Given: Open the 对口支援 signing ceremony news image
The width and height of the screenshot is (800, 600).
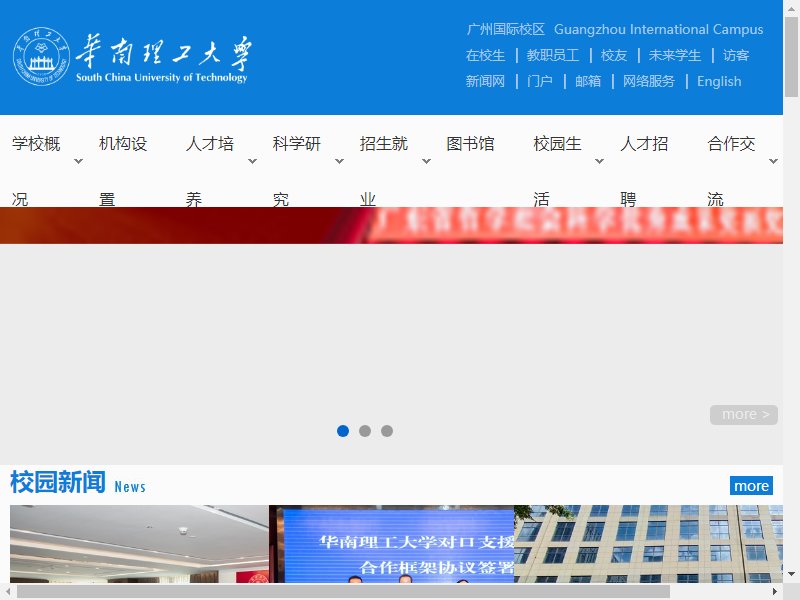Looking at the screenshot, I should (x=391, y=544).
